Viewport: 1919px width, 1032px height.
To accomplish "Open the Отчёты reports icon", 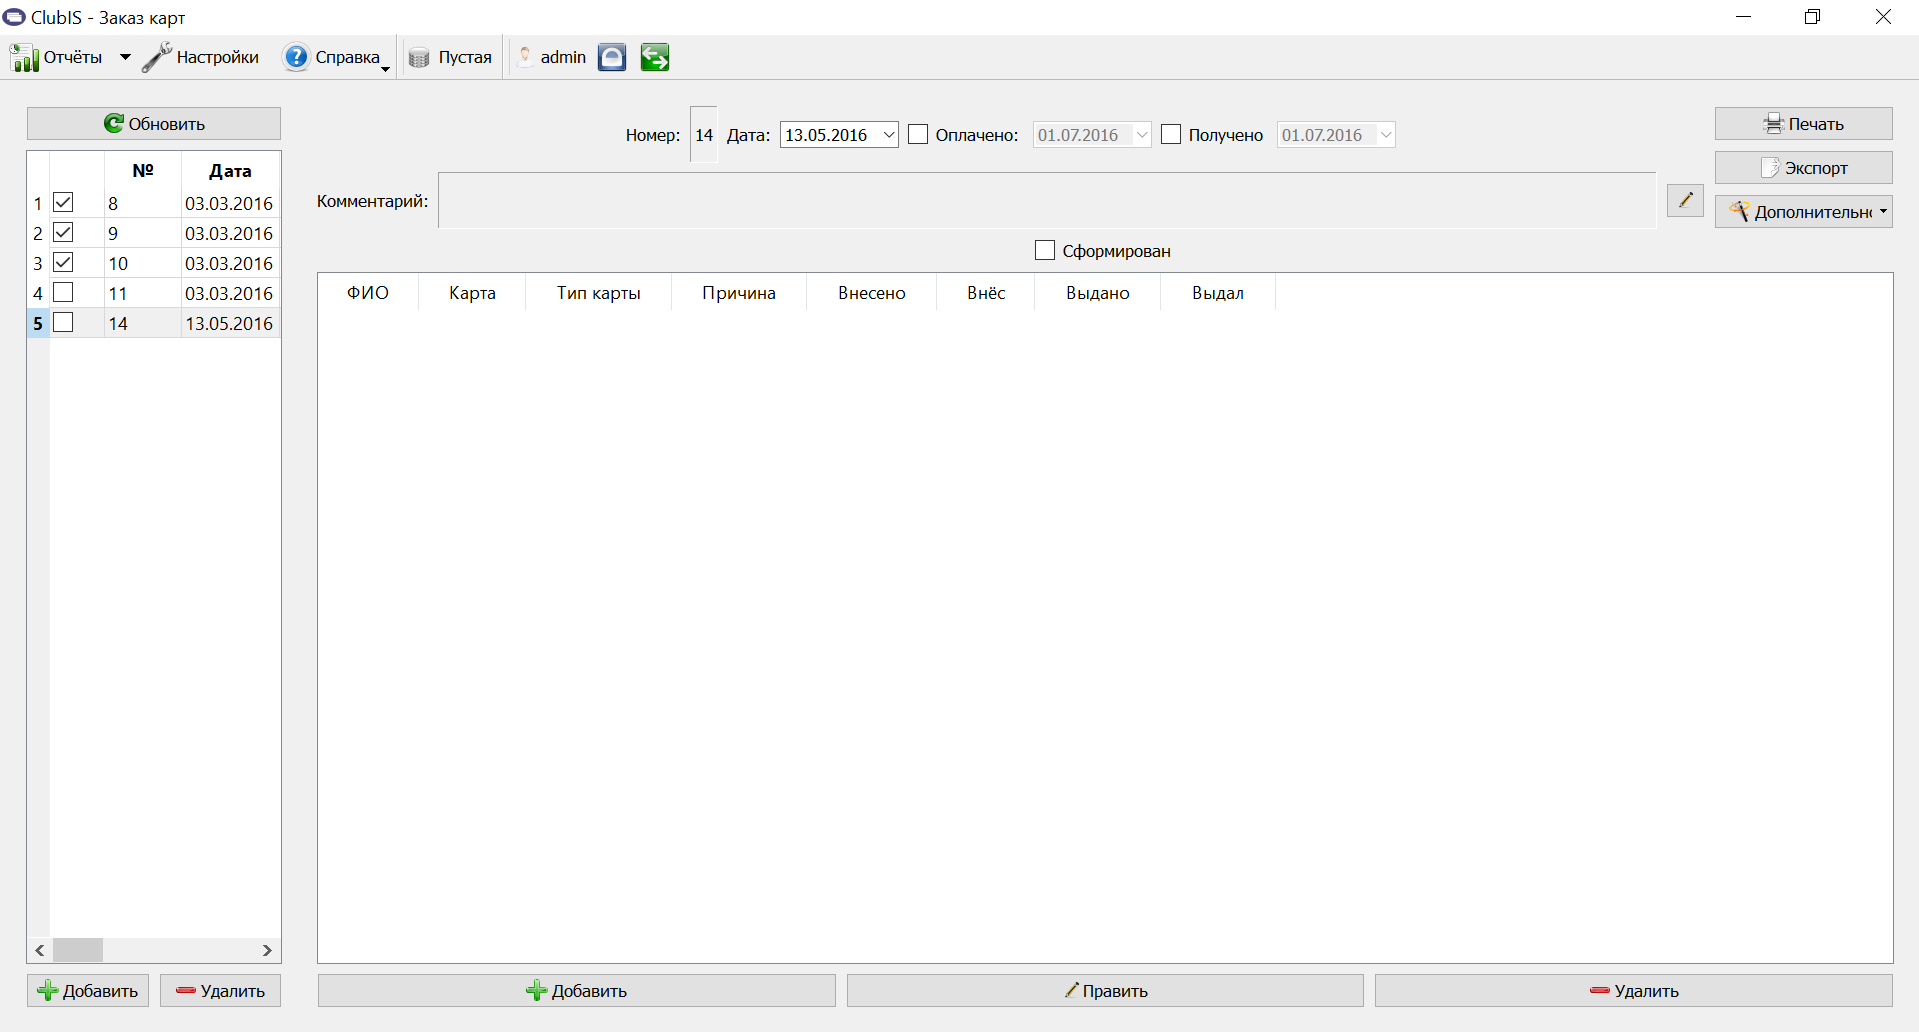I will coord(25,58).
